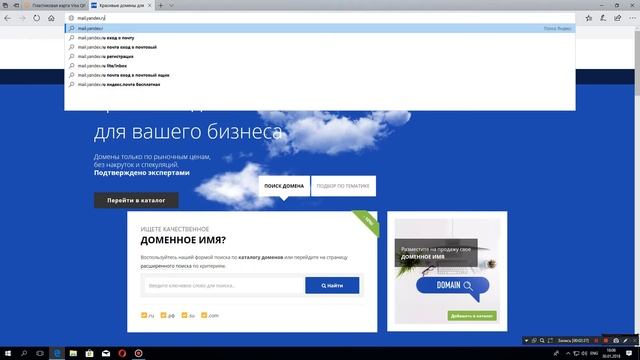The width and height of the screenshot is (640, 360).
Task: Switch to the 'Подбор по тематике' tab
Action: pyautogui.click(x=343, y=186)
